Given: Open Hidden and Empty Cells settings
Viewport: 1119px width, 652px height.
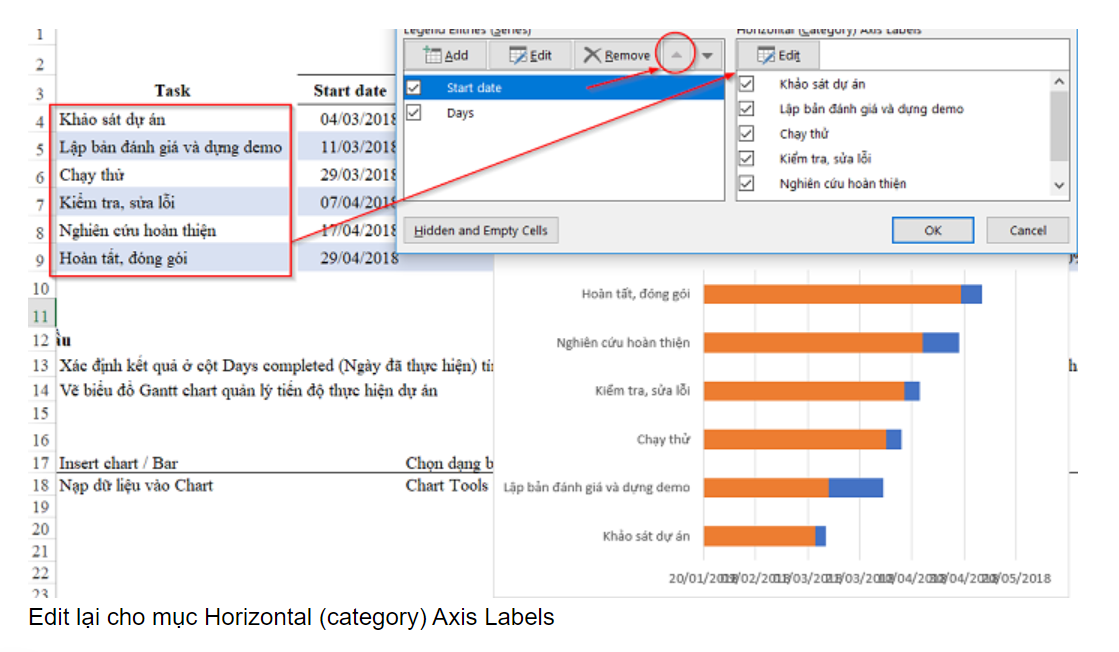Looking at the screenshot, I should 481,230.
